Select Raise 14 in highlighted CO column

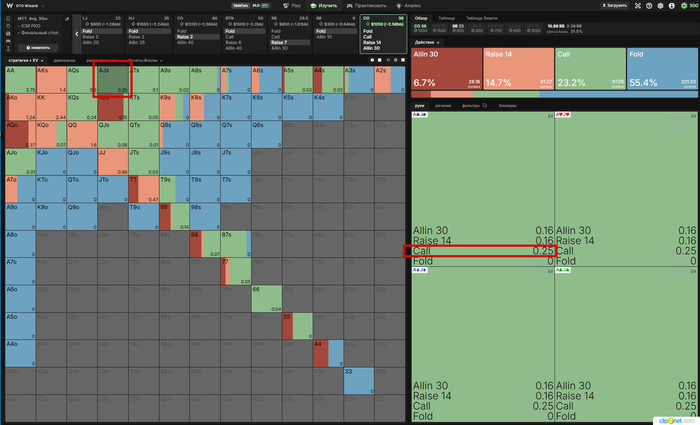[x=372, y=42]
